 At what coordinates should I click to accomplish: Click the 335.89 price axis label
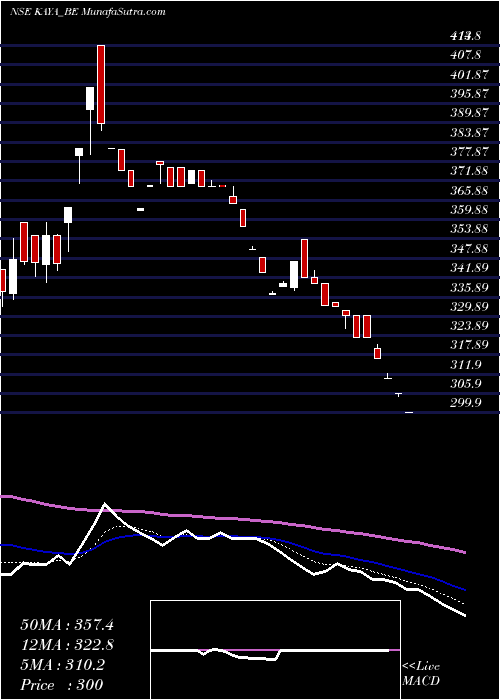[x=469, y=287]
